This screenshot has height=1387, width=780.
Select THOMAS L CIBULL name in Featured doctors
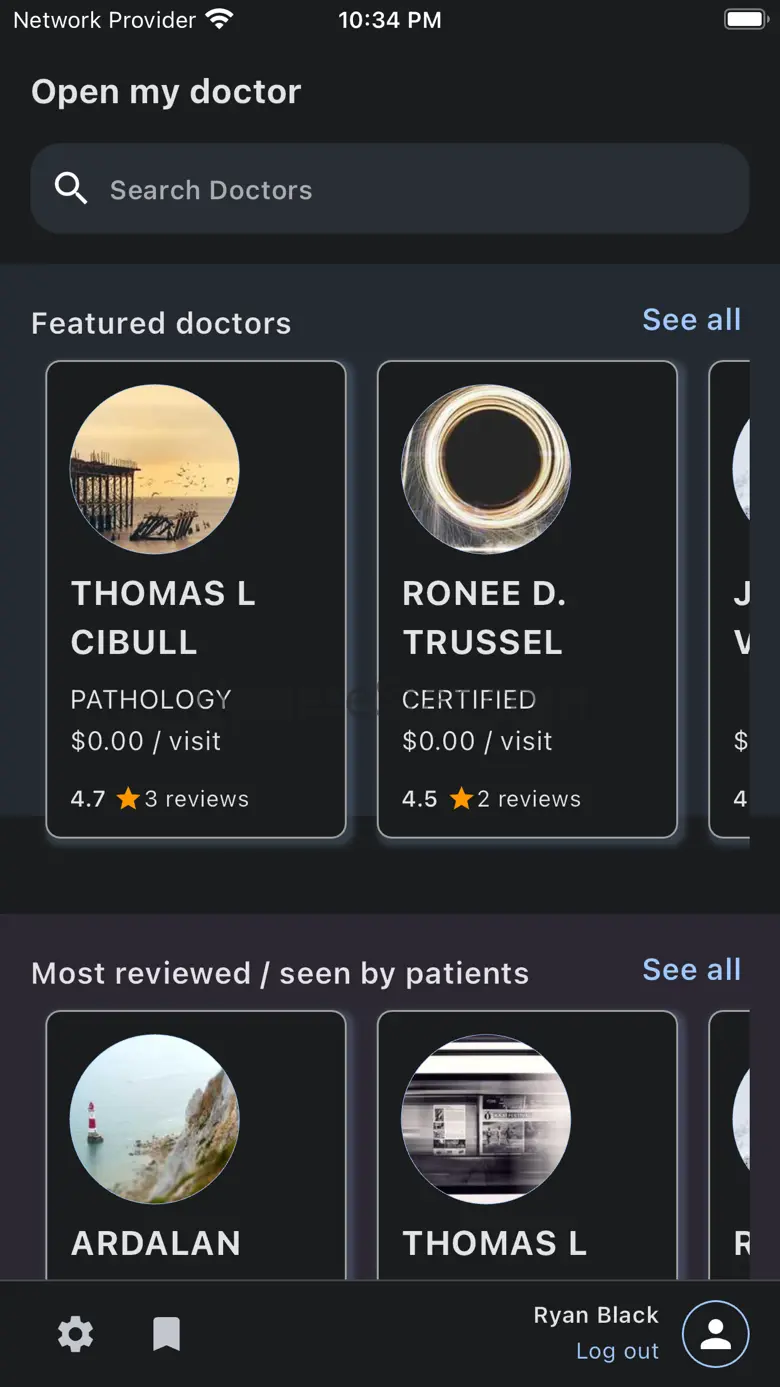(x=163, y=617)
